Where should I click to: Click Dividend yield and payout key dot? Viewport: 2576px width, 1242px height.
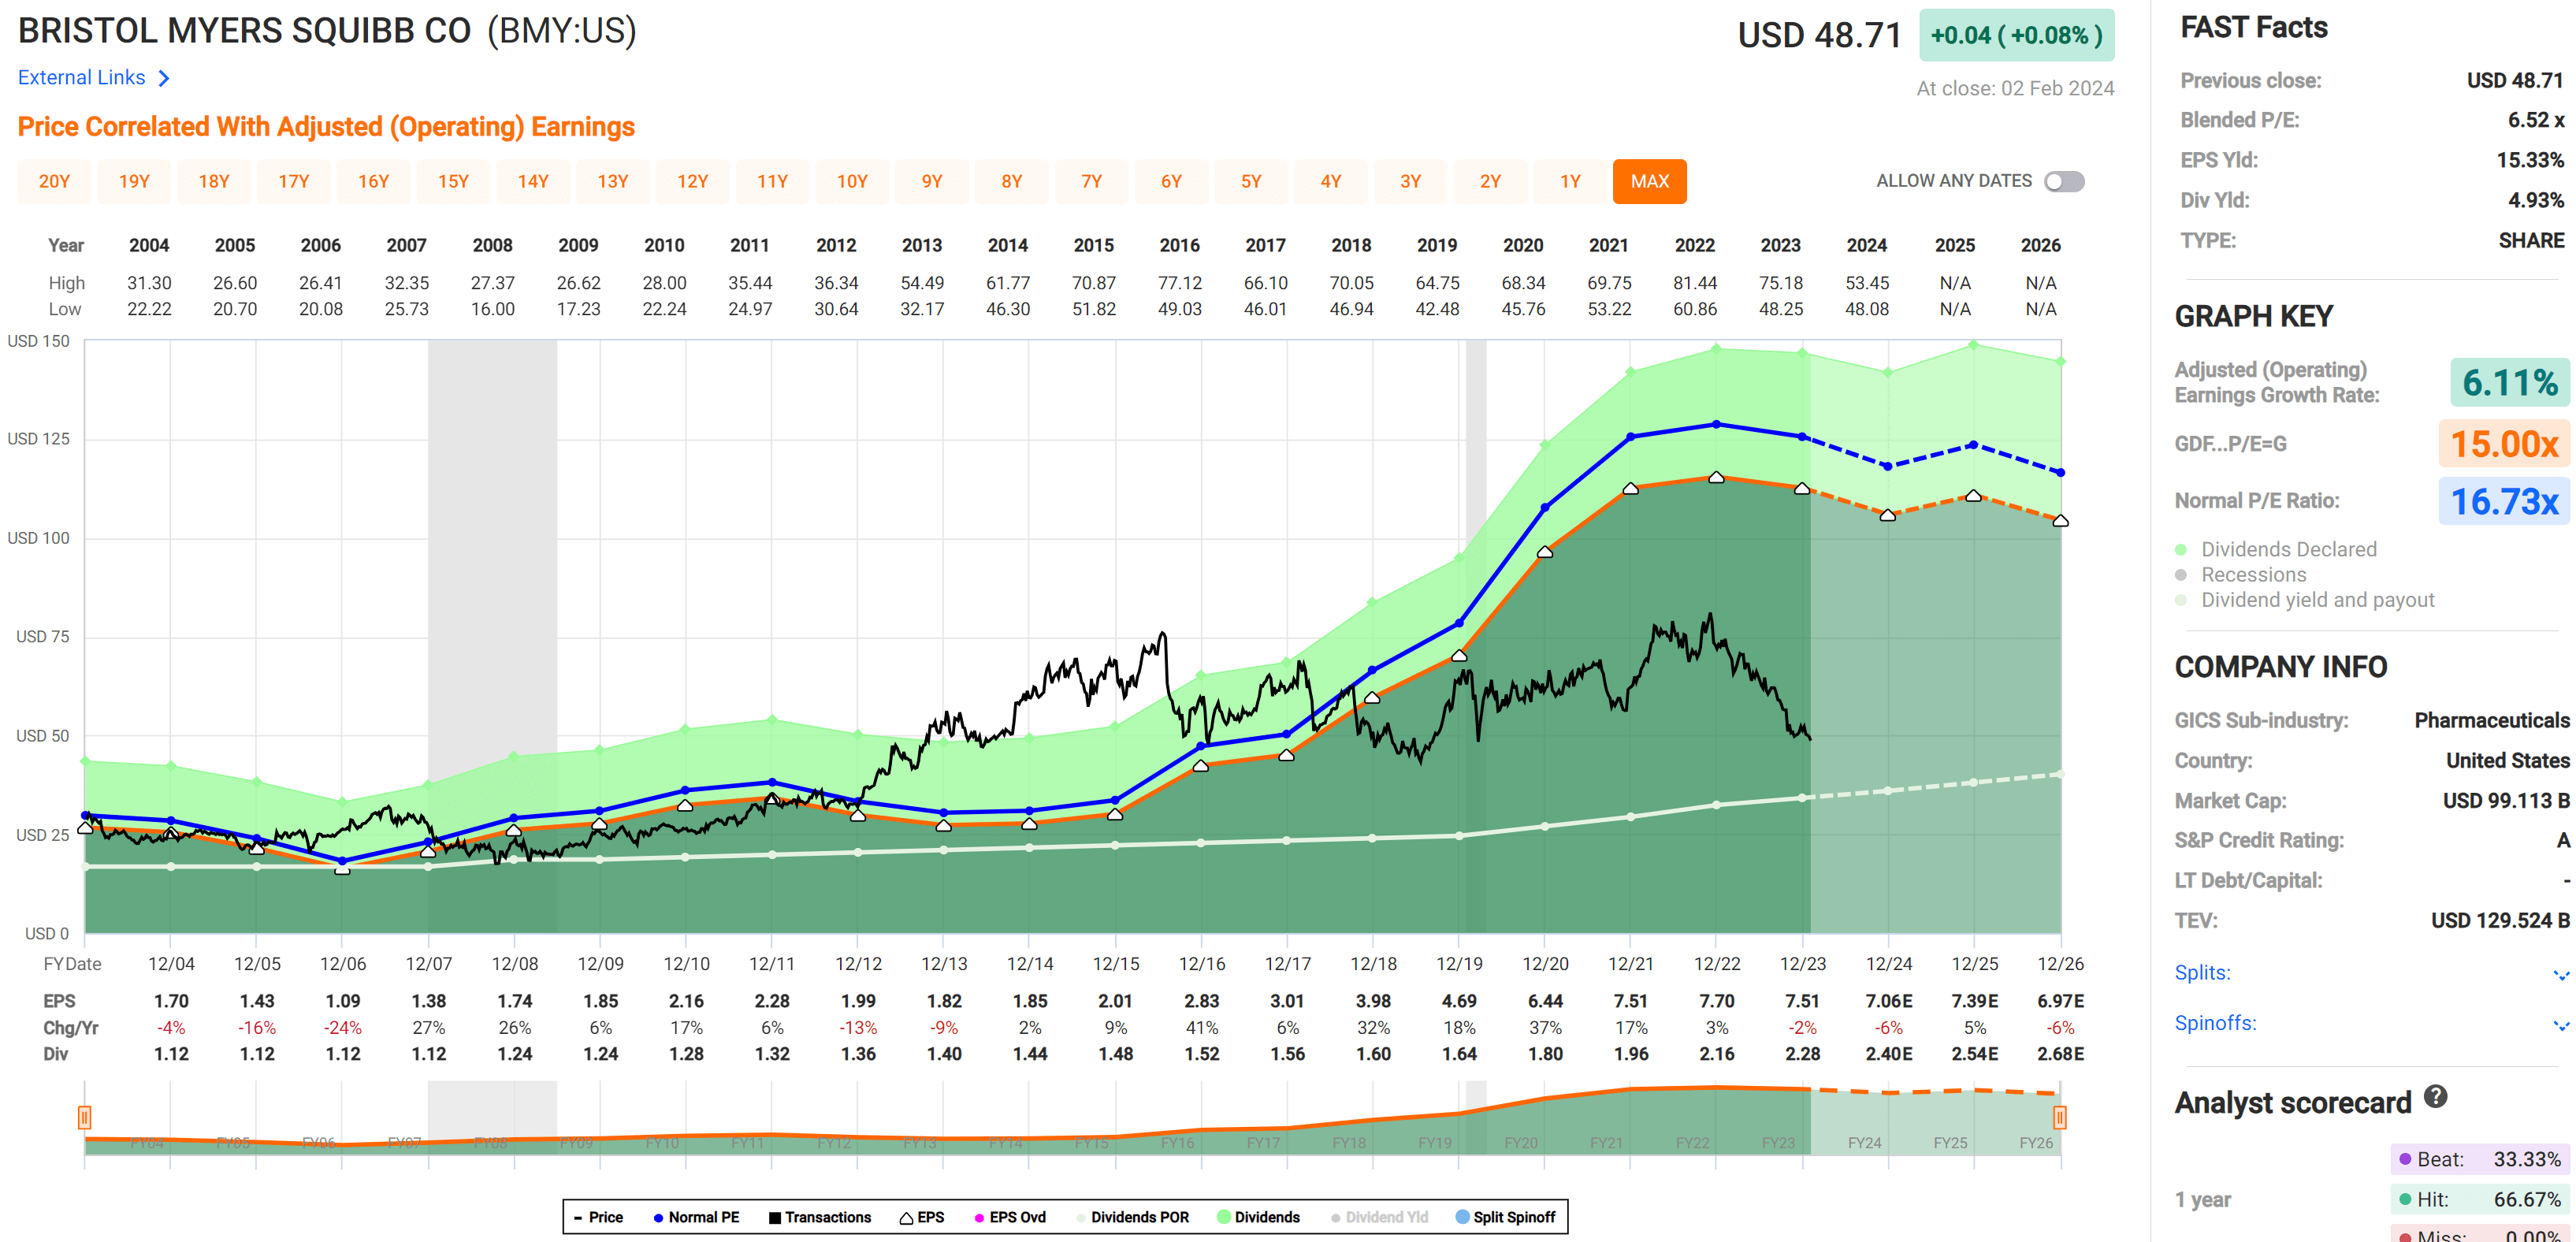click(x=2181, y=600)
